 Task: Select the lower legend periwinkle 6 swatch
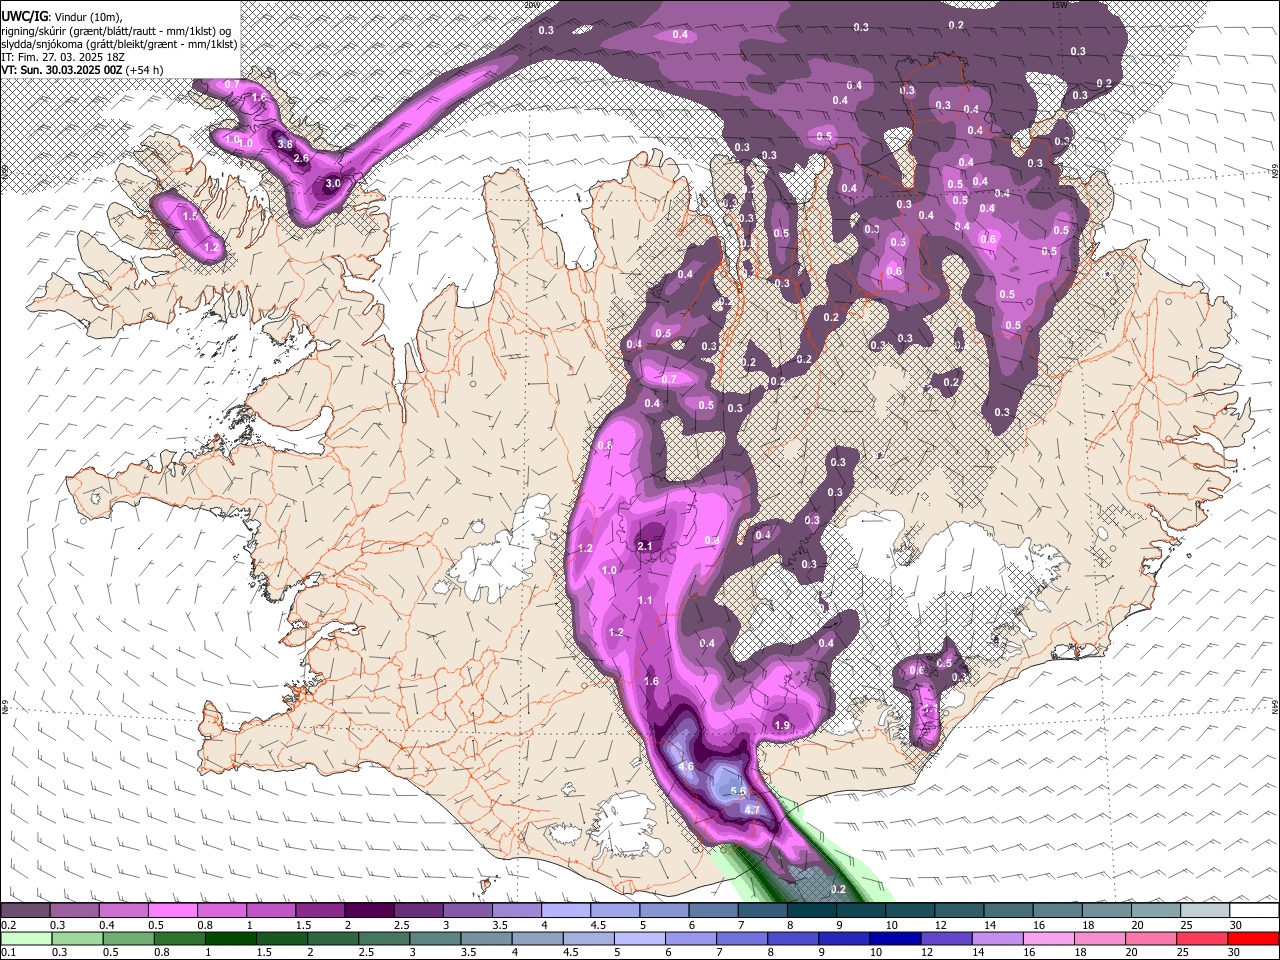[691, 938]
